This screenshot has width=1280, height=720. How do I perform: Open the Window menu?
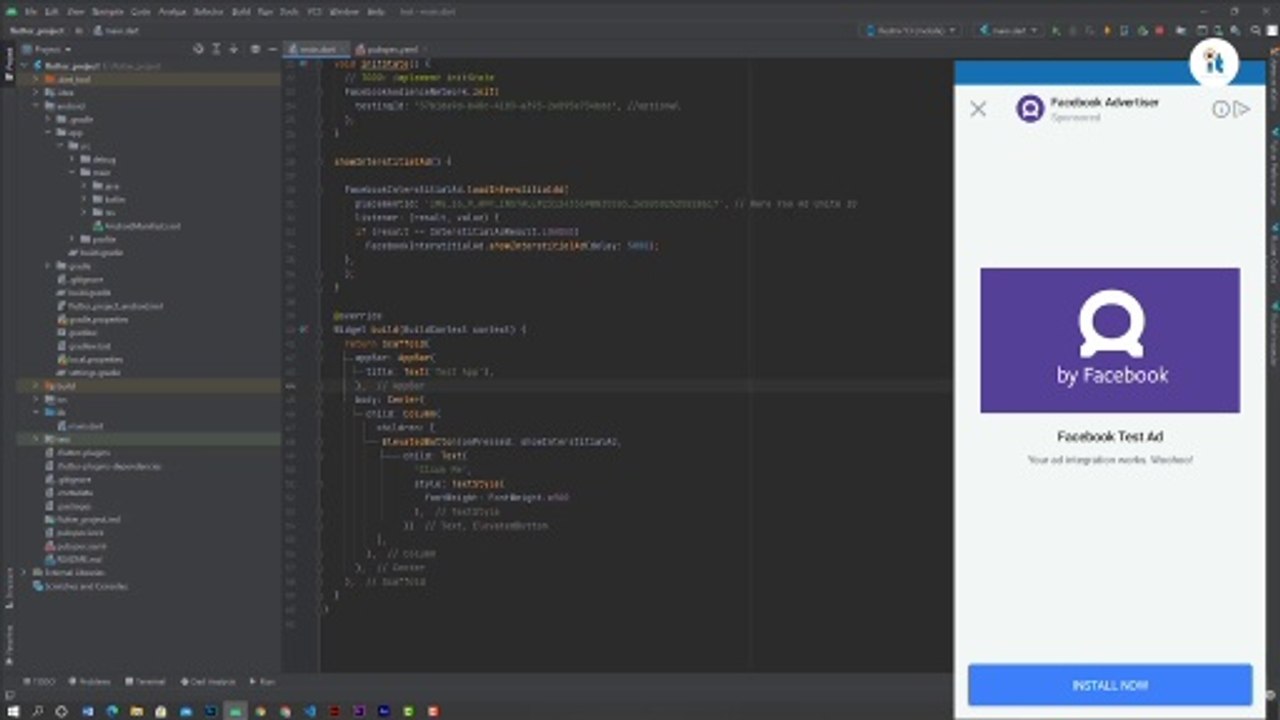344,12
